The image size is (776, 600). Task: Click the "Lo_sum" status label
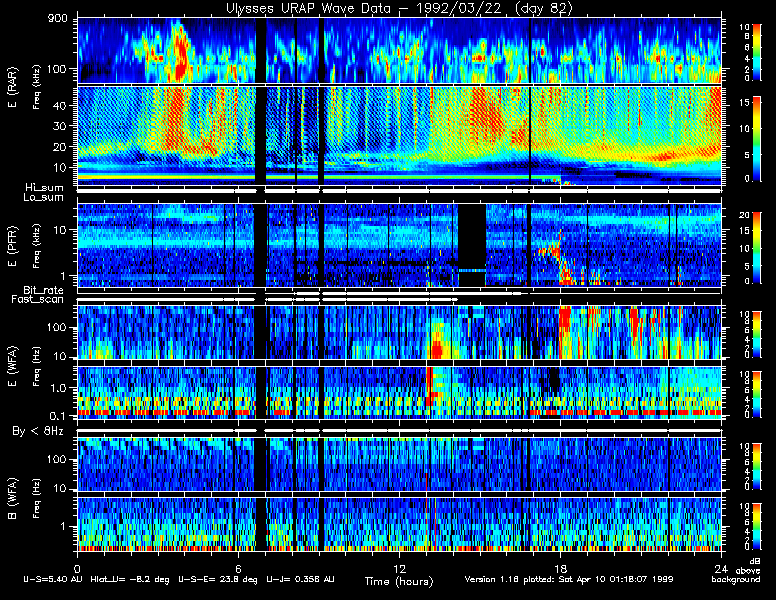coord(44,198)
